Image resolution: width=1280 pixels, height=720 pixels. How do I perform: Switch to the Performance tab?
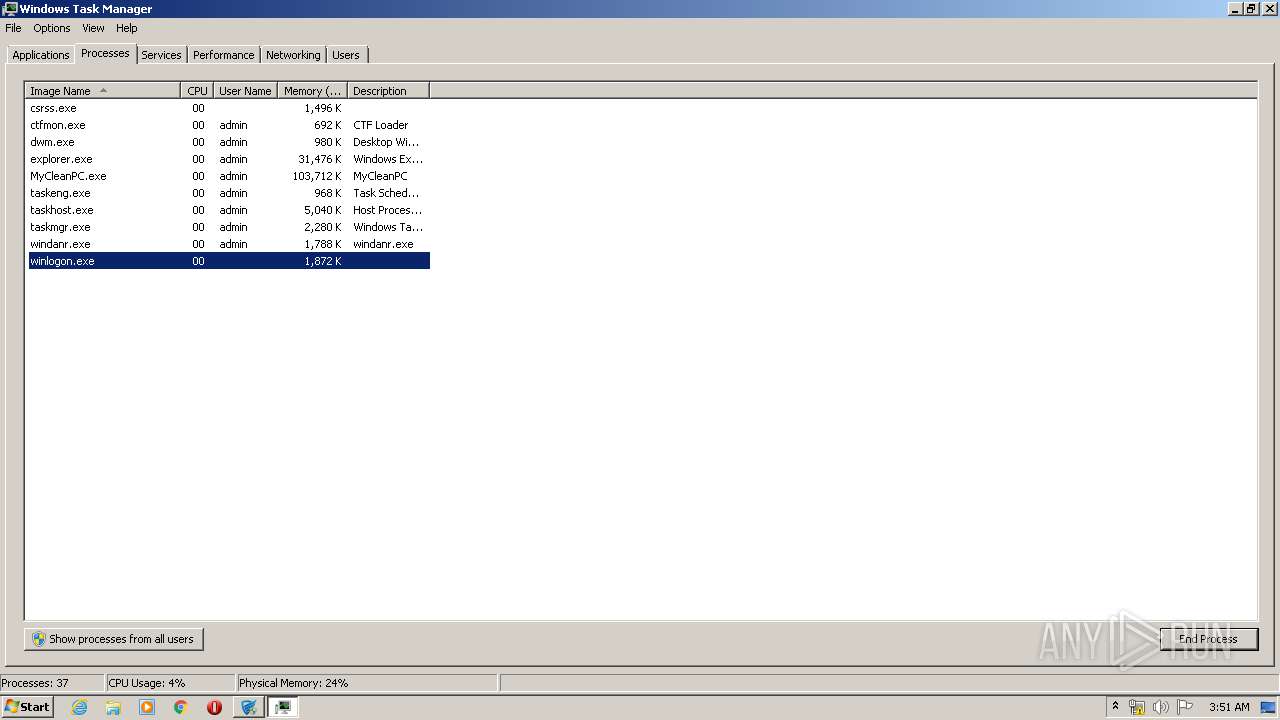(x=224, y=55)
